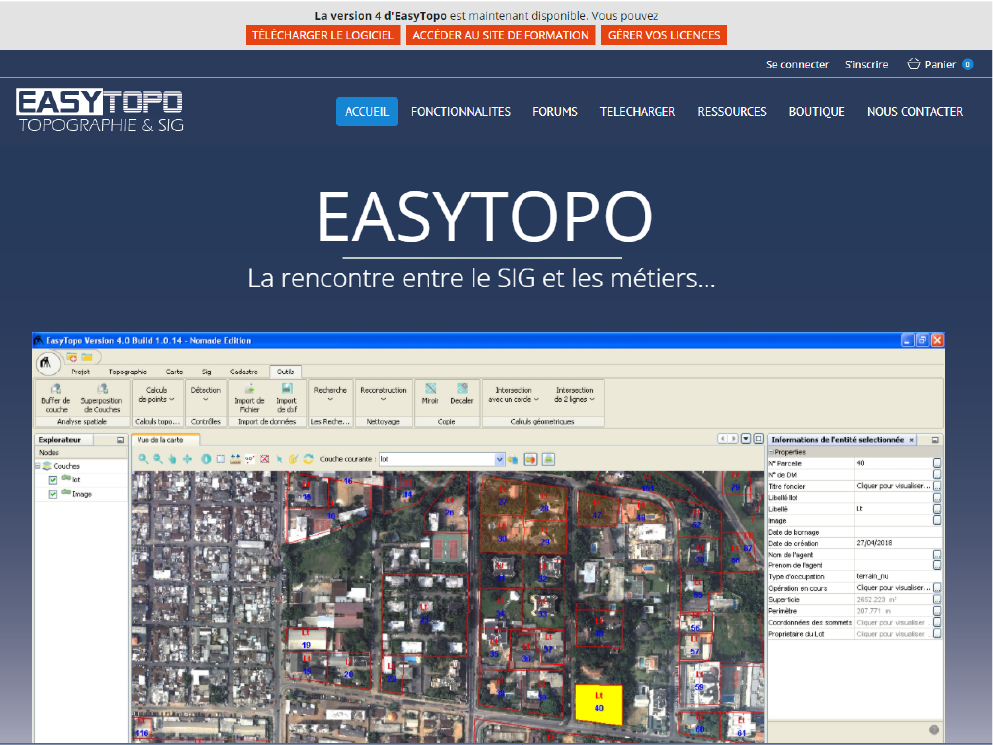Click the Se connecter link
This screenshot has width=993, height=745.
[x=797, y=64]
